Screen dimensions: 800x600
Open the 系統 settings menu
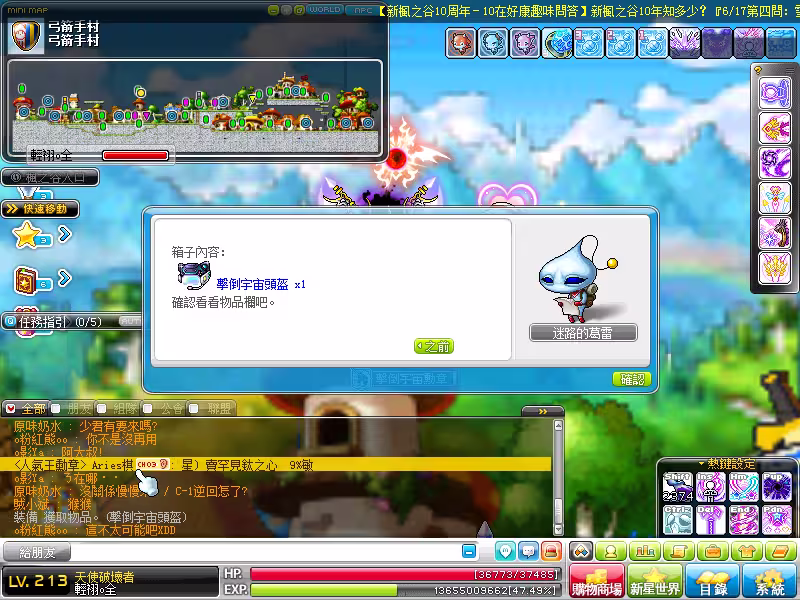click(769, 583)
